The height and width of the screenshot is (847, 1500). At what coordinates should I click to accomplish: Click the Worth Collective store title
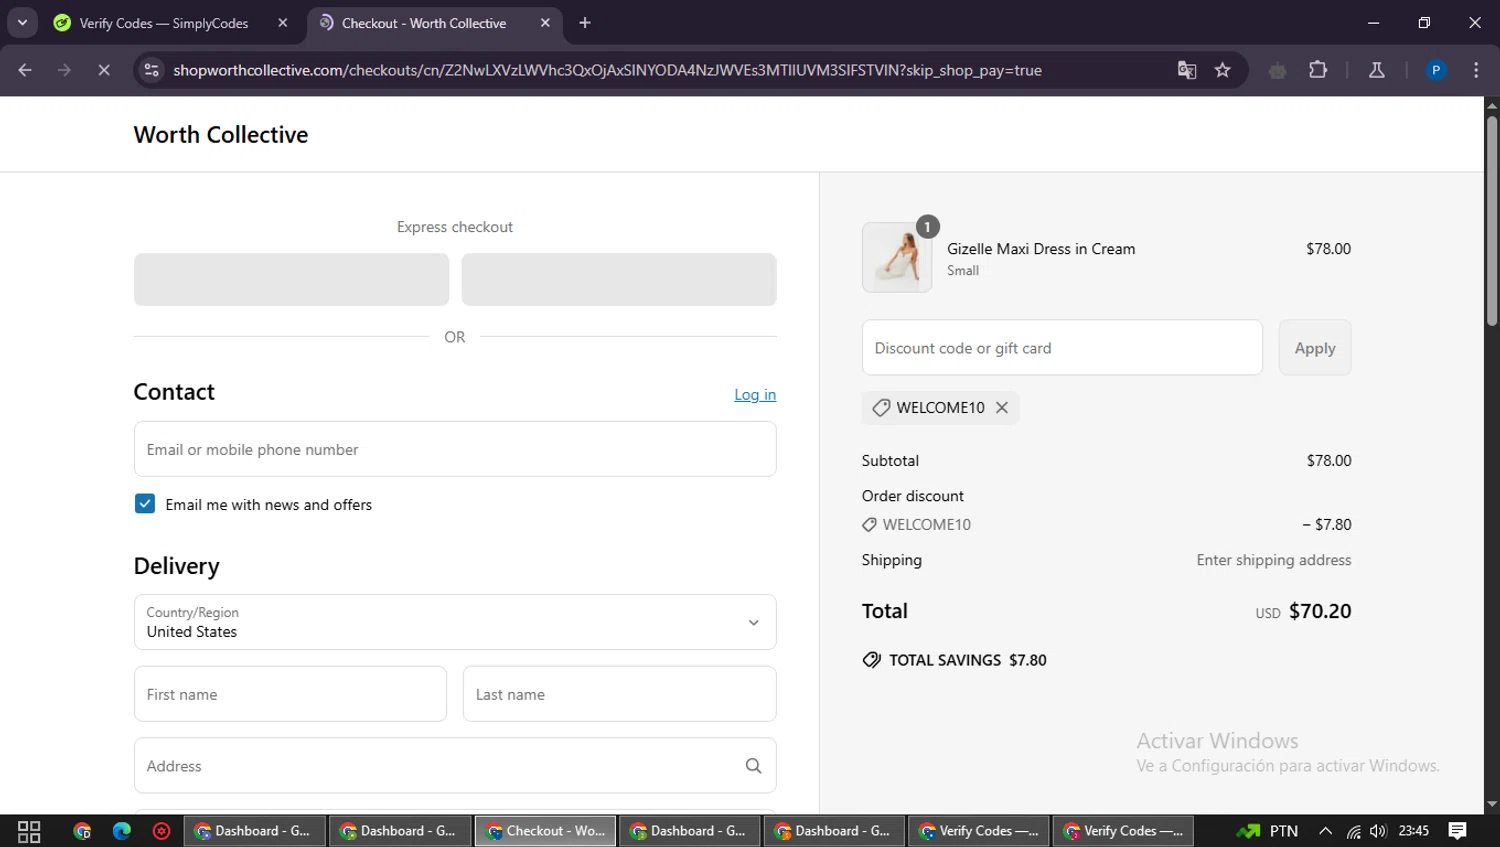pos(221,135)
